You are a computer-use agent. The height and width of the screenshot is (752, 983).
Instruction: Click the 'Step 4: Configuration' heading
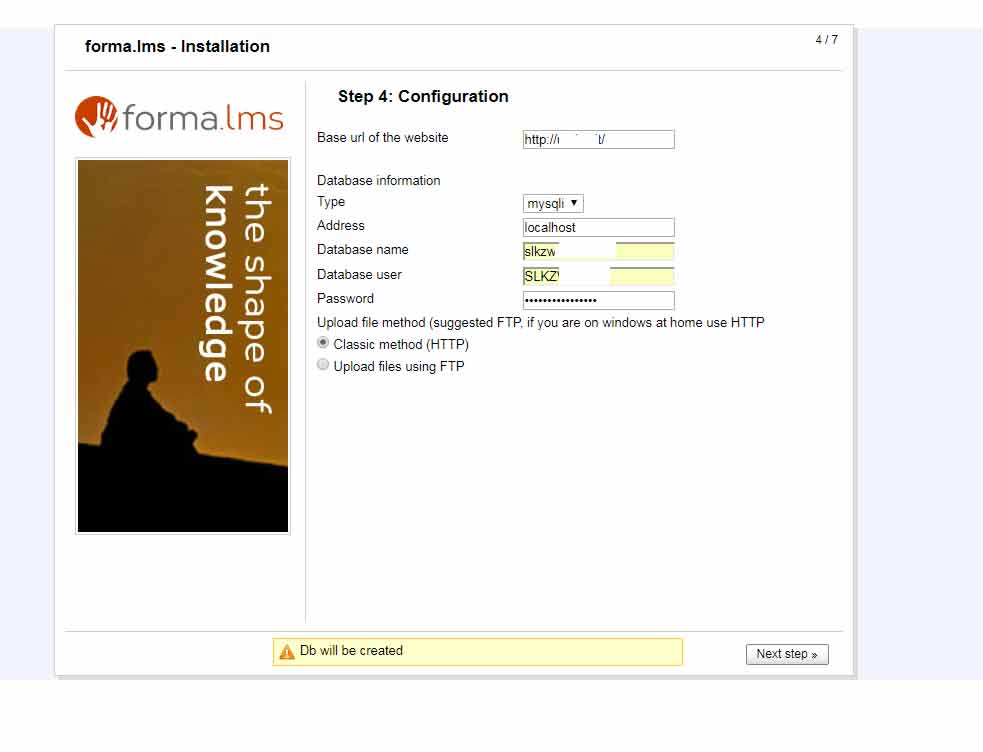tap(423, 97)
